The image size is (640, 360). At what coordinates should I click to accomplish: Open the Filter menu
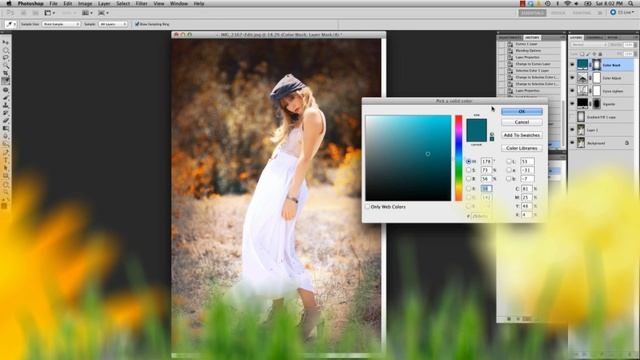[141, 3]
